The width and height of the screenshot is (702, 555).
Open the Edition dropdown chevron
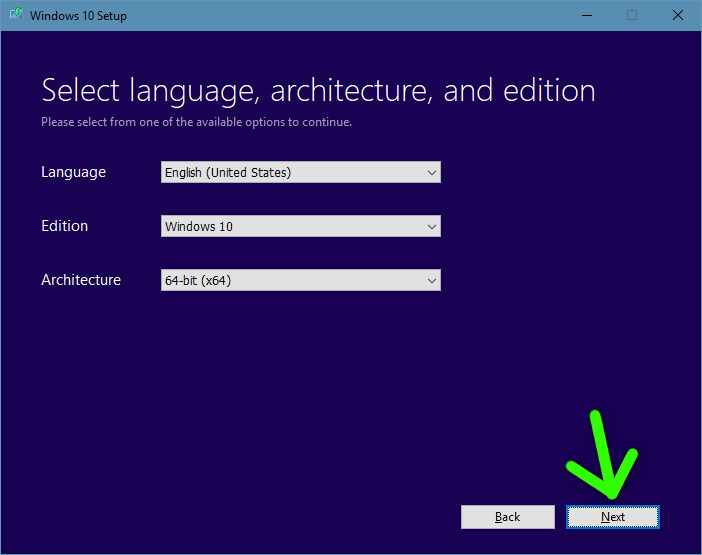click(431, 227)
